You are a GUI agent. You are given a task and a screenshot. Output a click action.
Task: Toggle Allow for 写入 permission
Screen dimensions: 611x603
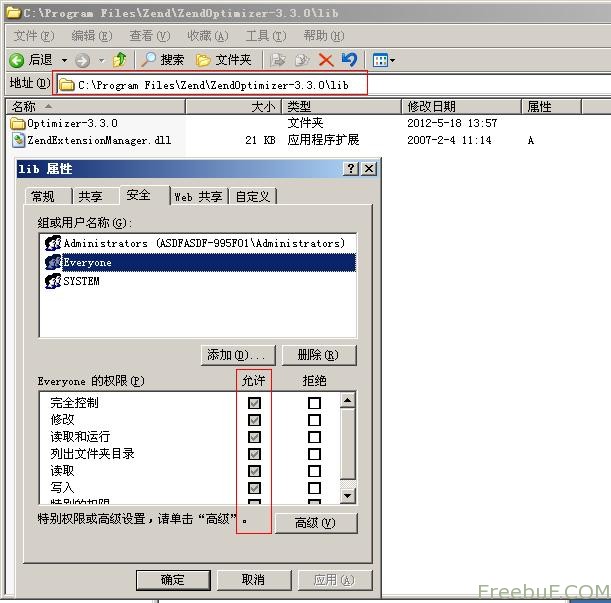pos(254,488)
